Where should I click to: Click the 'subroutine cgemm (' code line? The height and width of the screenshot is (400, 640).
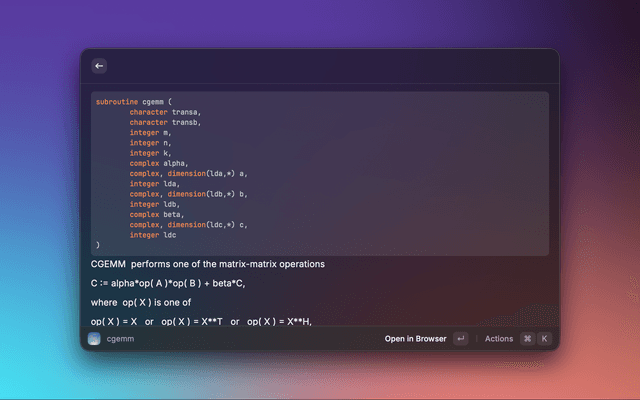134,101
